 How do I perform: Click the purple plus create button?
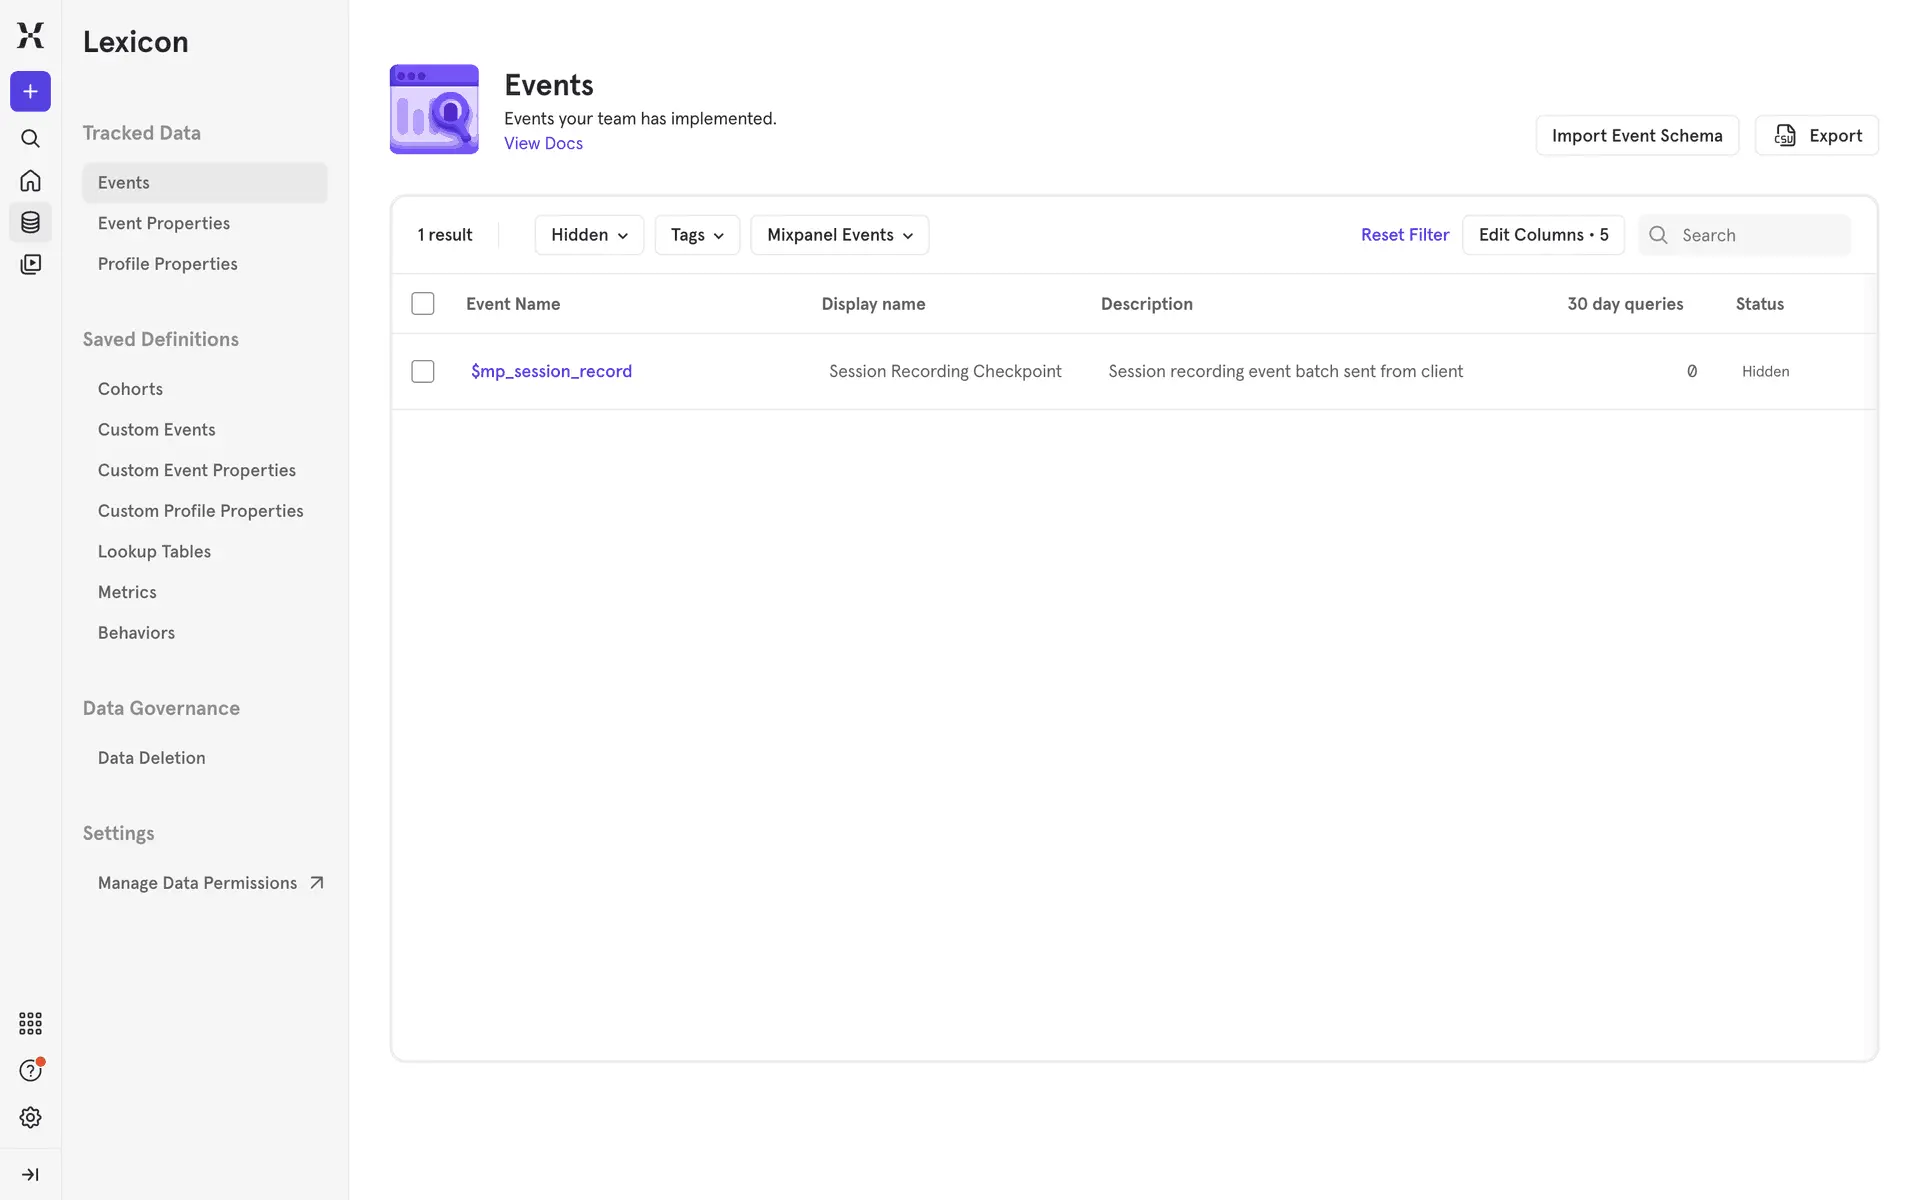30,92
